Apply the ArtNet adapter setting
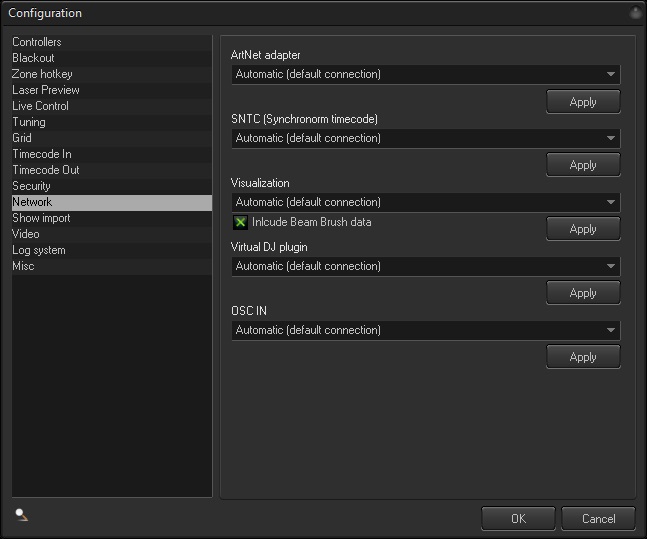The width and height of the screenshot is (647, 539). (x=583, y=101)
